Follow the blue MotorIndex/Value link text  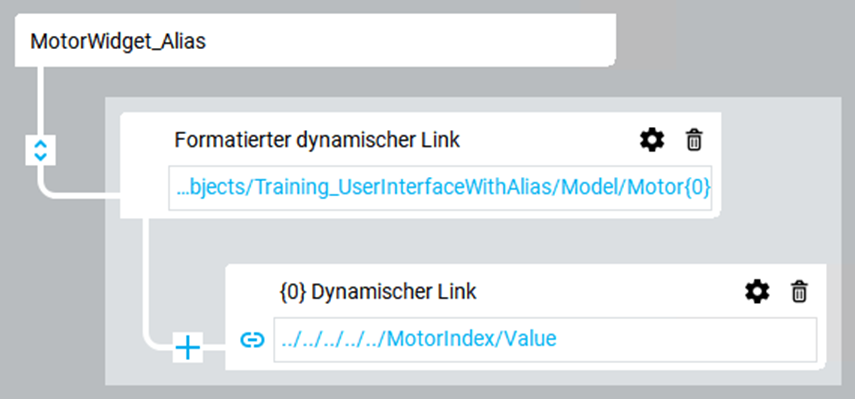pyautogui.click(x=419, y=339)
